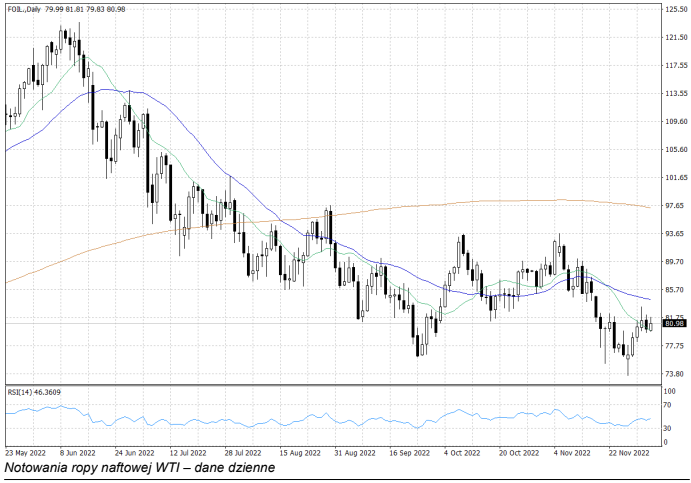Click the 125.50 price axis label
Screen dimensions: 691x483
click(x=676, y=9)
